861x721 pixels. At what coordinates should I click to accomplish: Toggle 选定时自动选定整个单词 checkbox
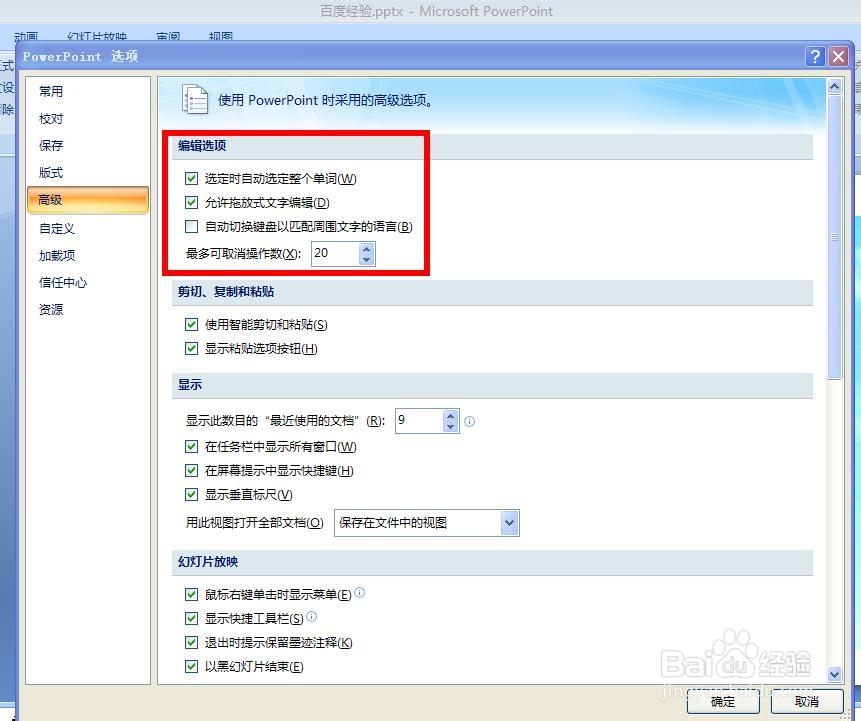click(x=191, y=178)
